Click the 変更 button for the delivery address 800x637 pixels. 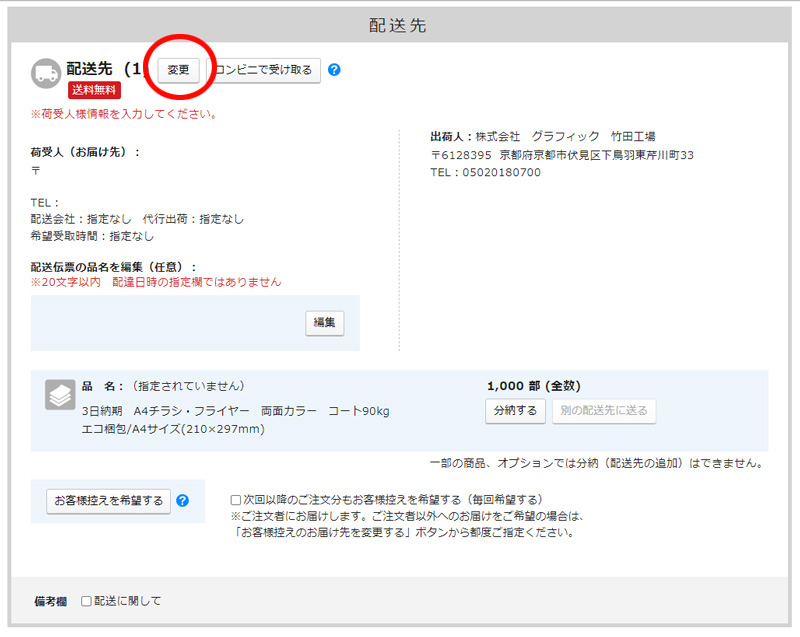pyautogui.click(x=178, y=70)
